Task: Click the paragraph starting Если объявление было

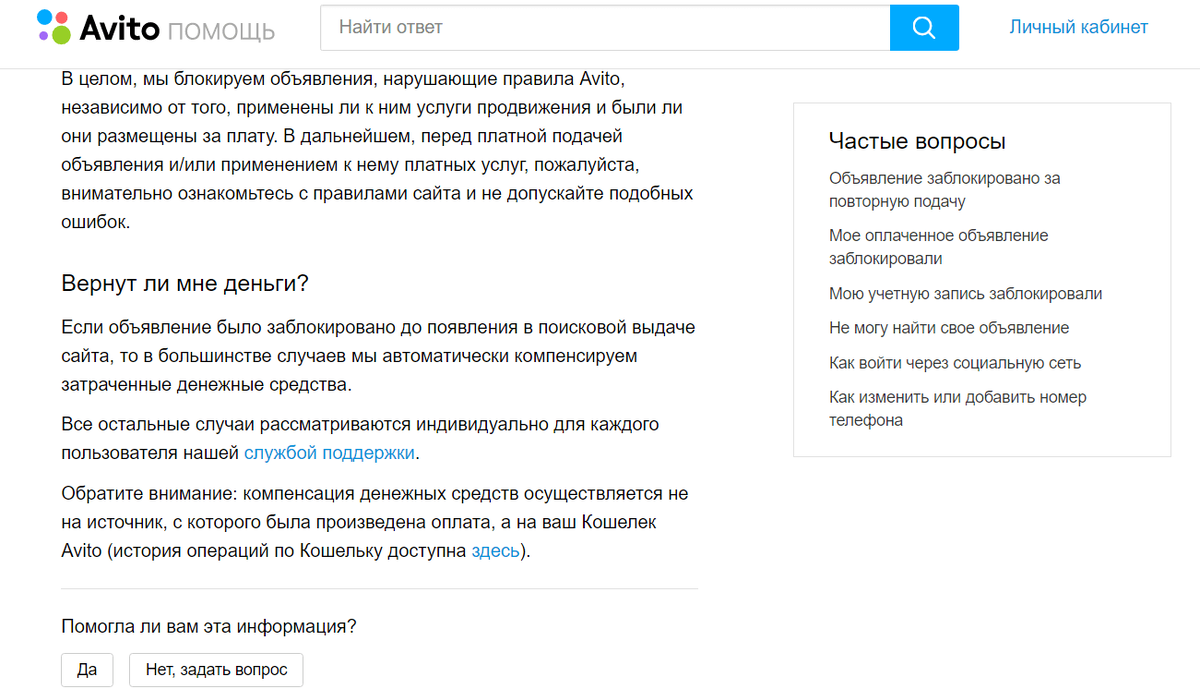Action: (378, 356)
